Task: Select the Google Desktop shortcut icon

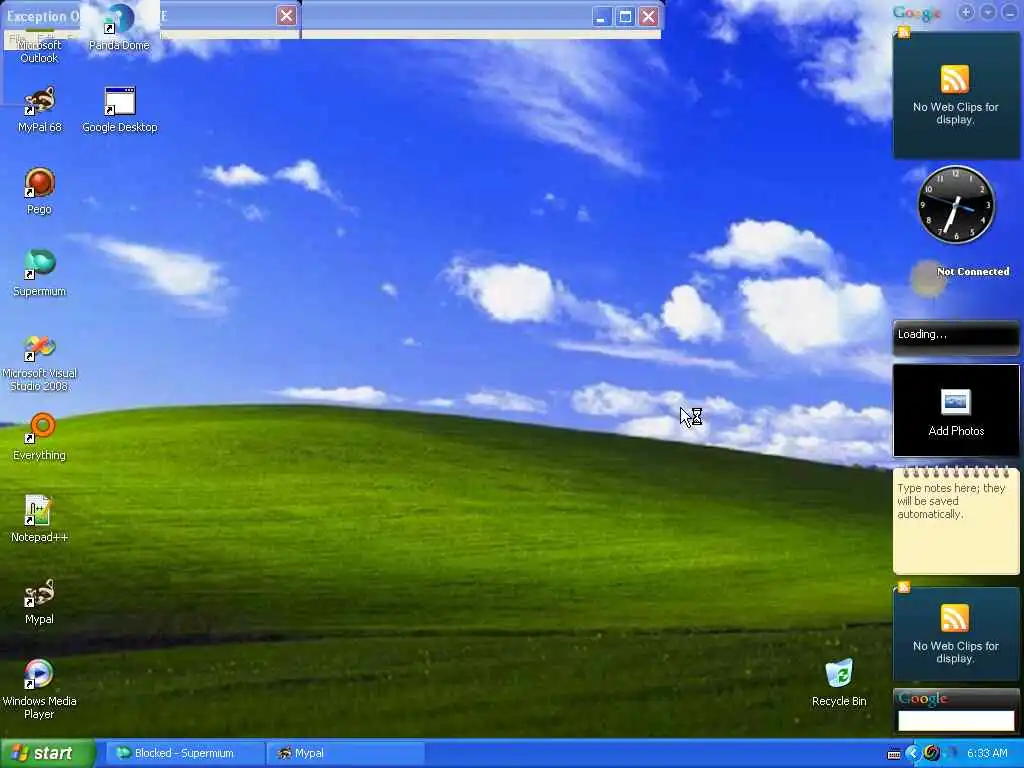Action: point(120,110)
